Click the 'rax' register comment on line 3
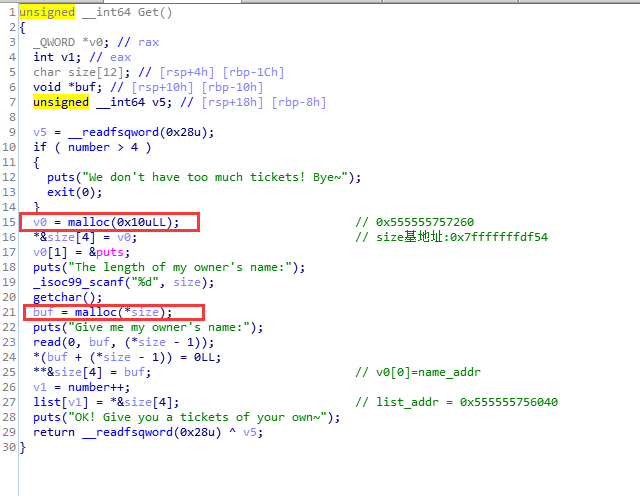 tap(148, 42)
